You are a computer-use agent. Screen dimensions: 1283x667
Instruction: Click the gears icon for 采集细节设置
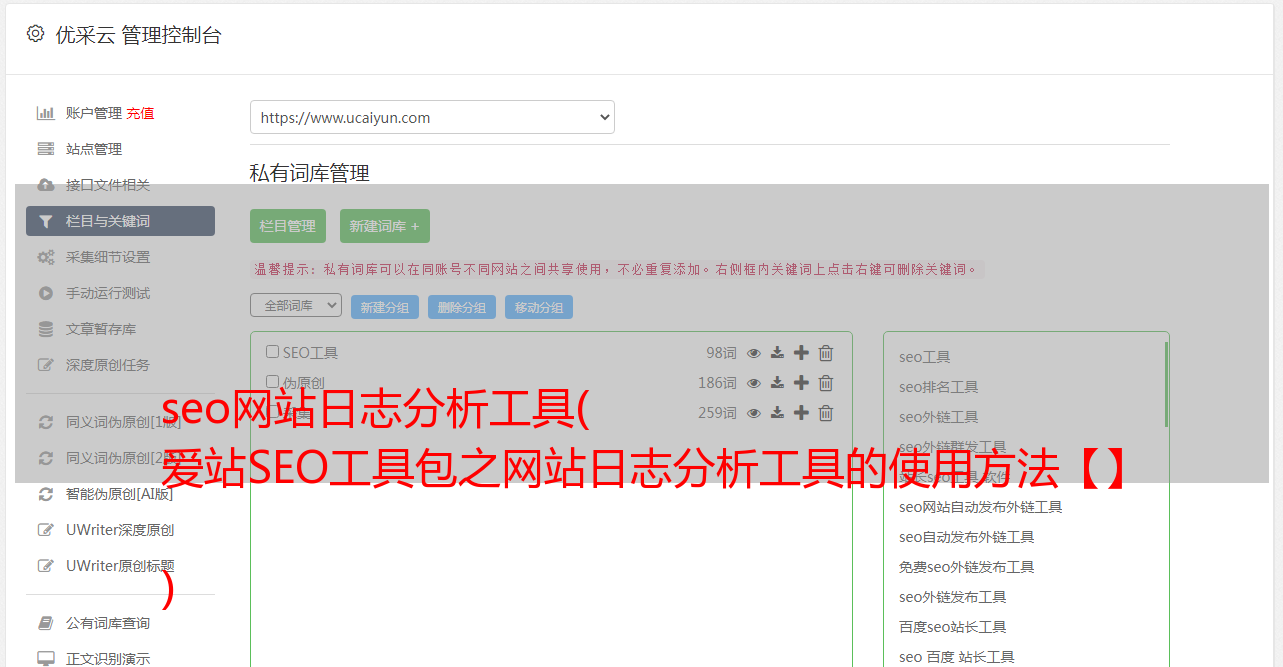pos(45,257)
